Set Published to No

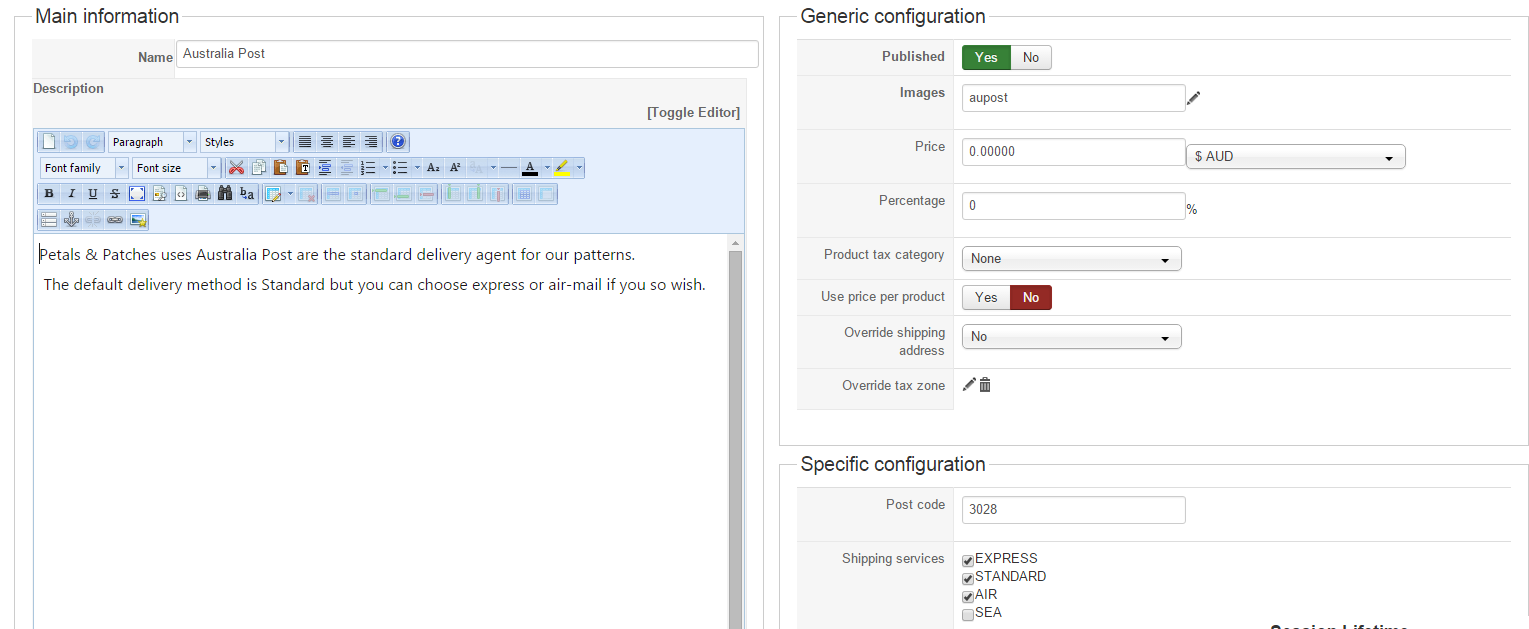click(1031, 58)
